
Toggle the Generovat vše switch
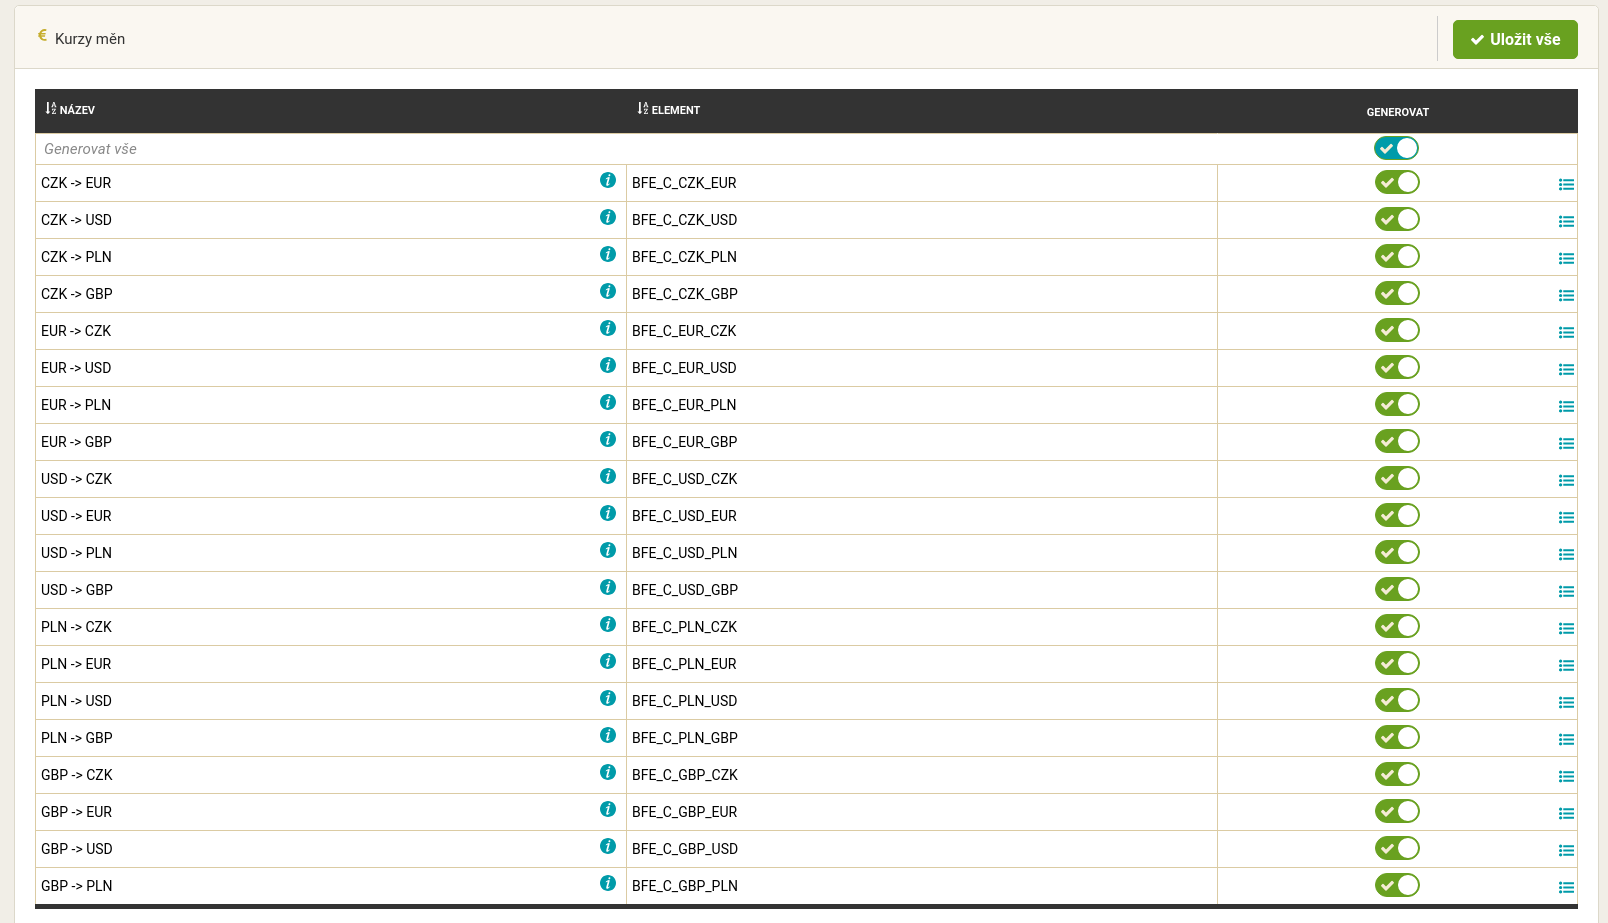1396,148
